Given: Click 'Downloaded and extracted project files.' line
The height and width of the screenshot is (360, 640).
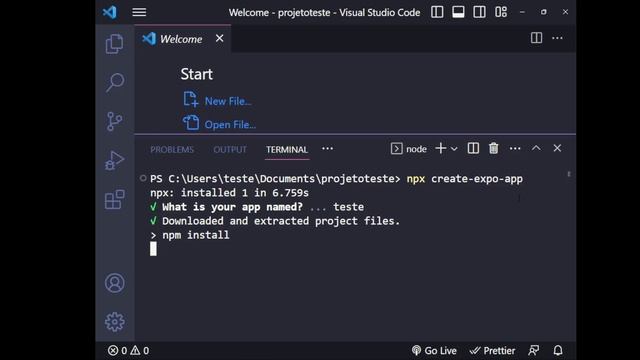Looking at the screenshot, I should pos(275,221).
